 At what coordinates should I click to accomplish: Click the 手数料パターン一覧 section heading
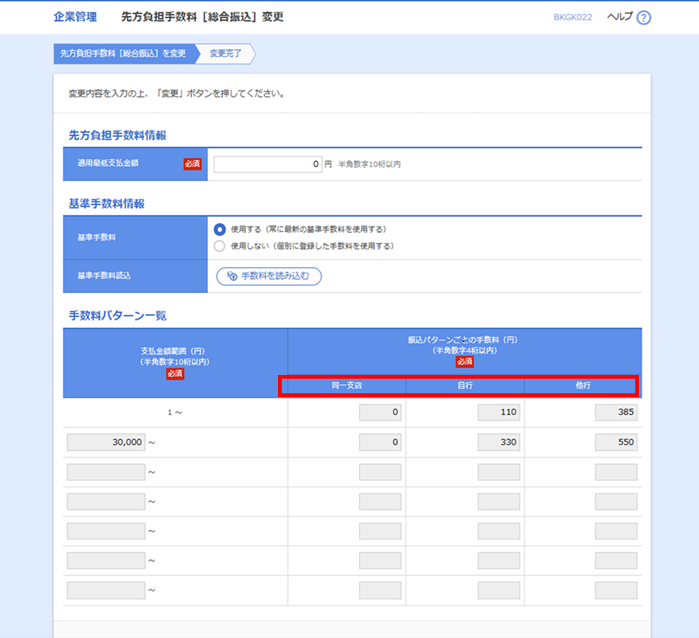[x=117, y=316]
